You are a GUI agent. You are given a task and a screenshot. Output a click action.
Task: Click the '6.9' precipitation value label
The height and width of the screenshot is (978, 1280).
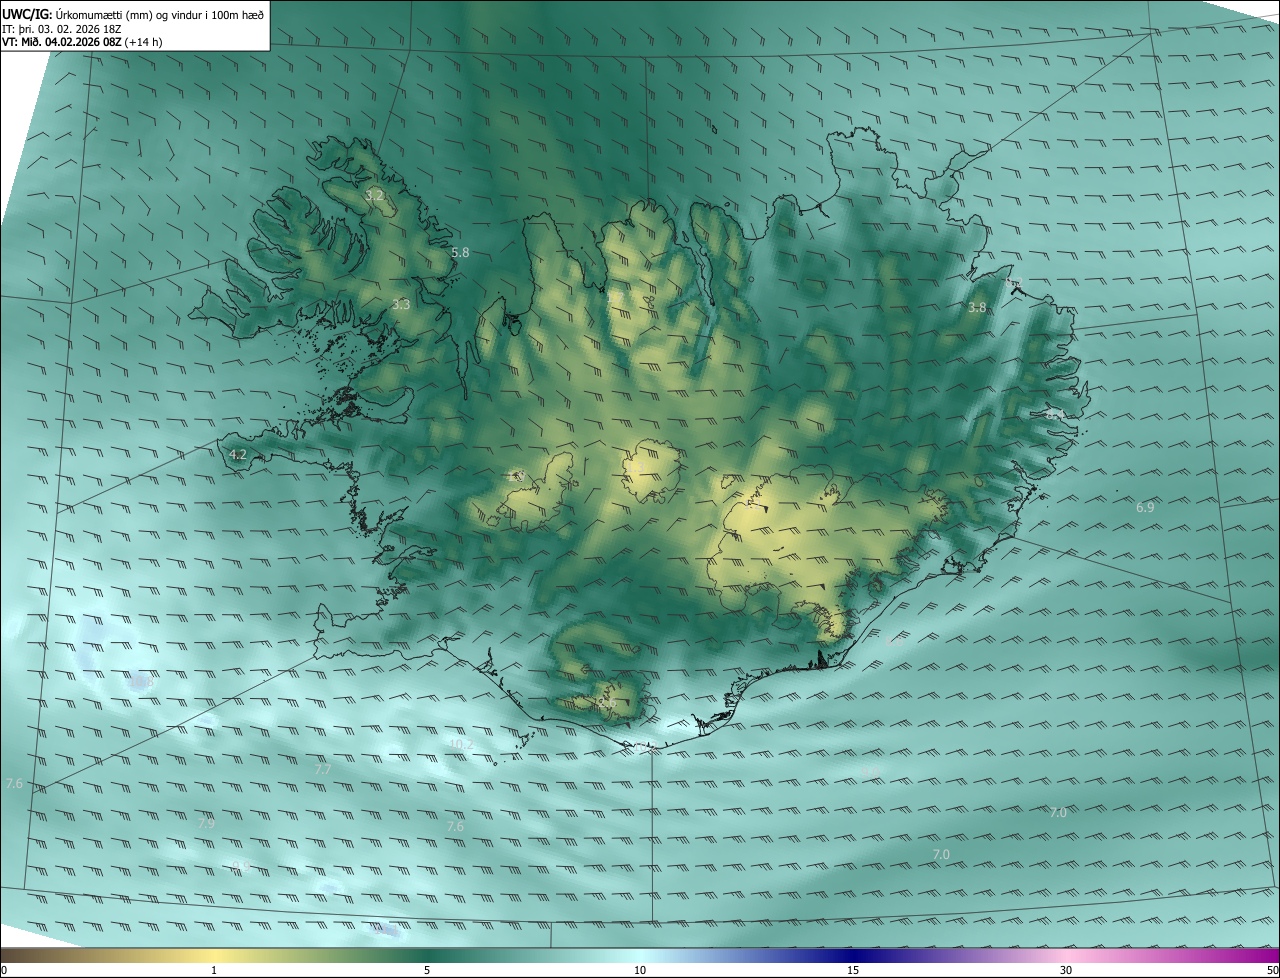[1145, 508]
